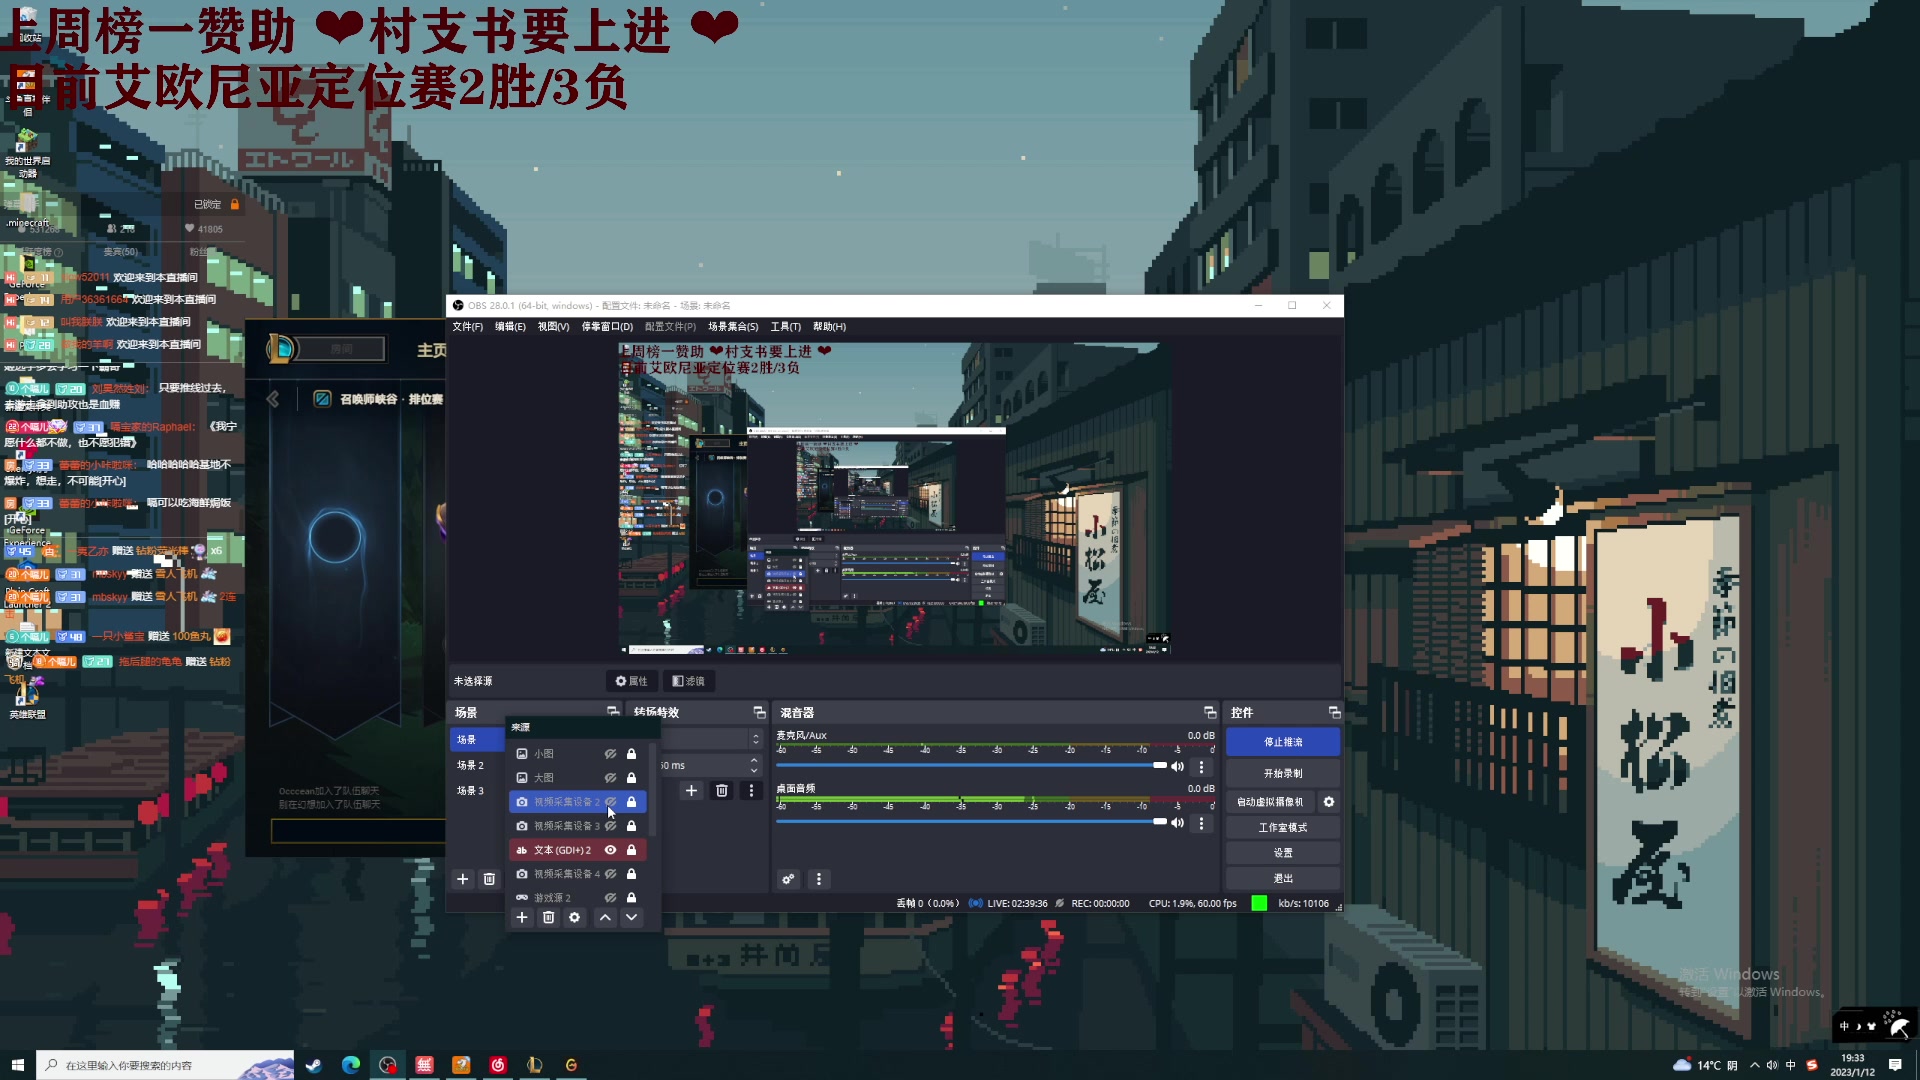Show the 视频采集设备 2 source
Screen dimensions: 1920x1080
click(610, 802)
